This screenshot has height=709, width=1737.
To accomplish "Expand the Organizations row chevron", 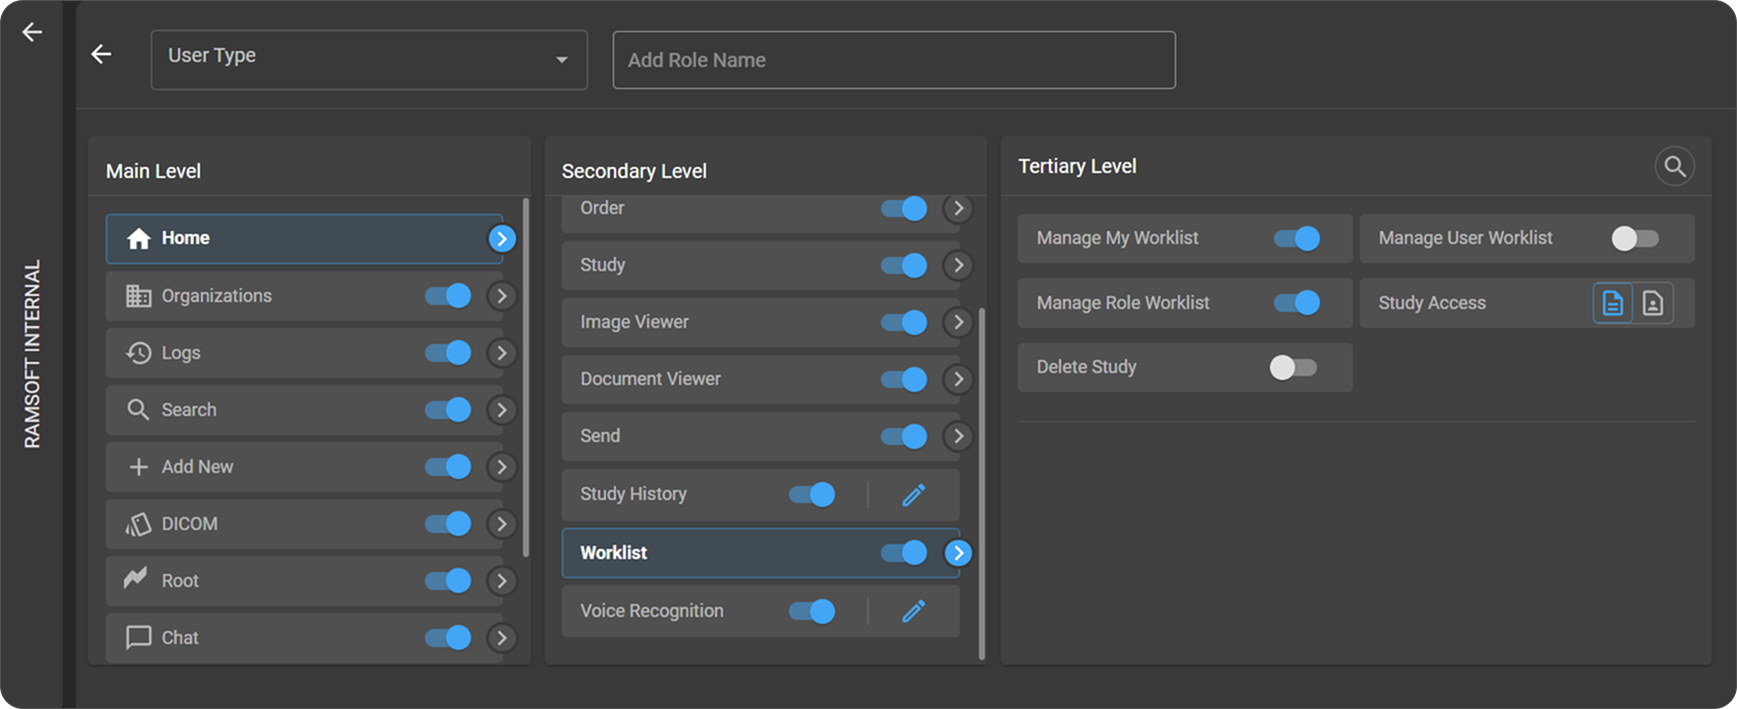I will tap(502, 296).
